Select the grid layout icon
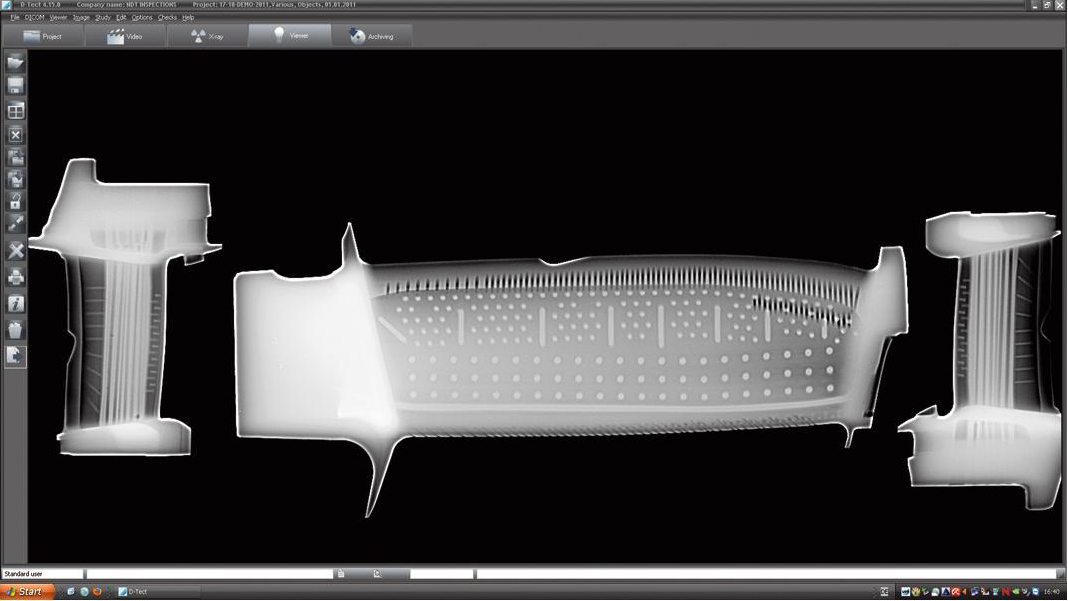This screenshot has width=1068, height=601. coord(15,111)
